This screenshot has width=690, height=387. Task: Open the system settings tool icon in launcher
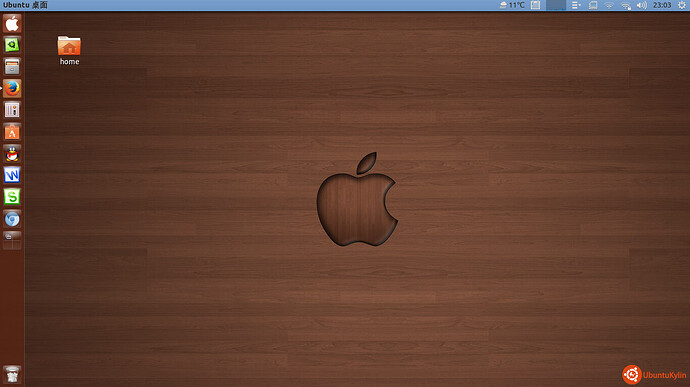point(12,110)
